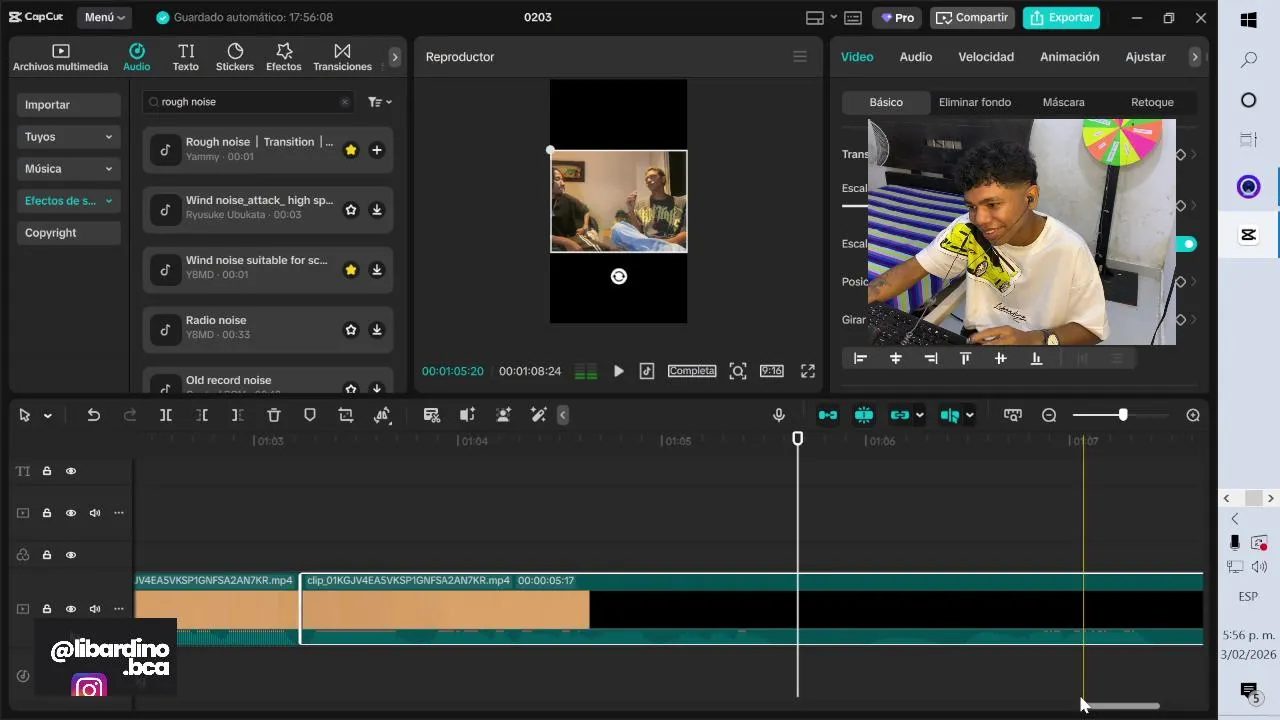Click the Exportar button

pos(1061,18)
